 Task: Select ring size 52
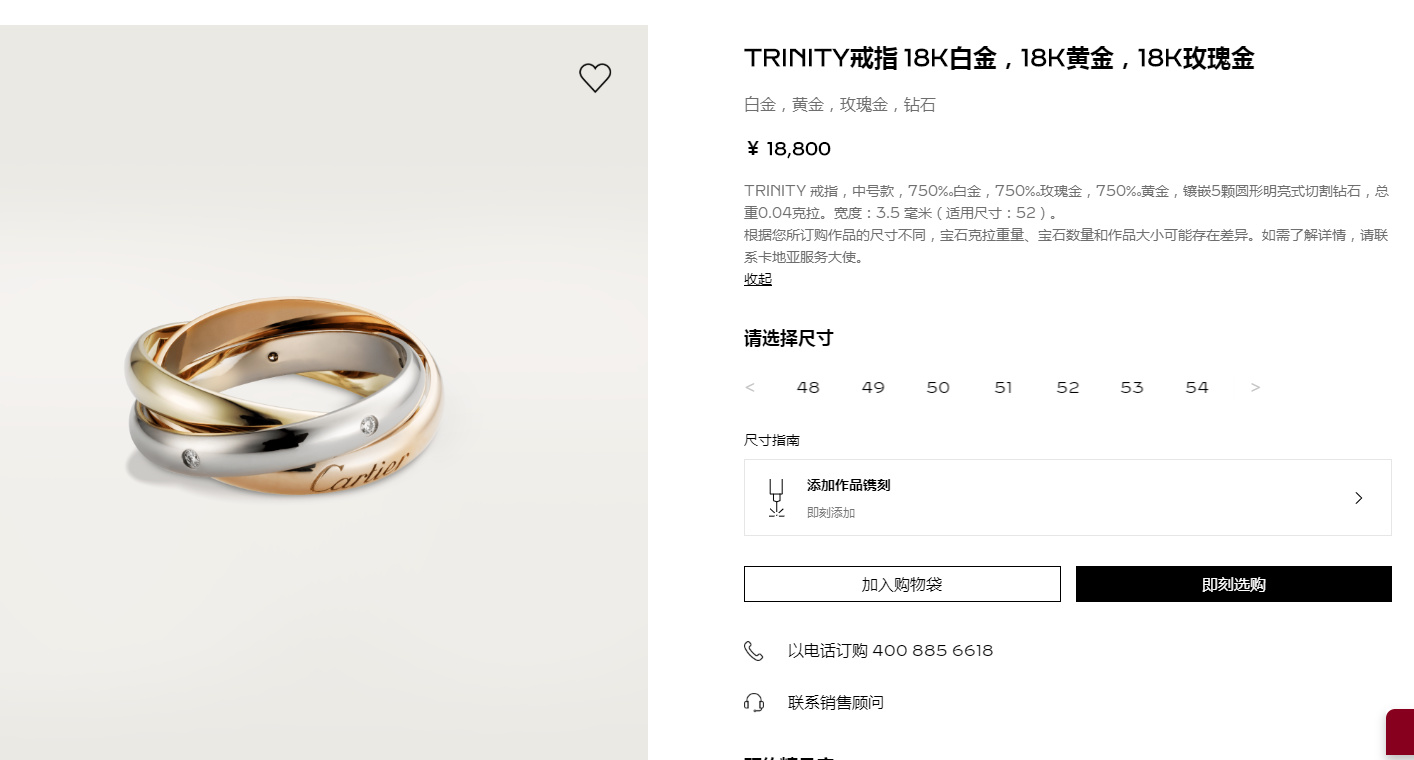(1068, 387)
